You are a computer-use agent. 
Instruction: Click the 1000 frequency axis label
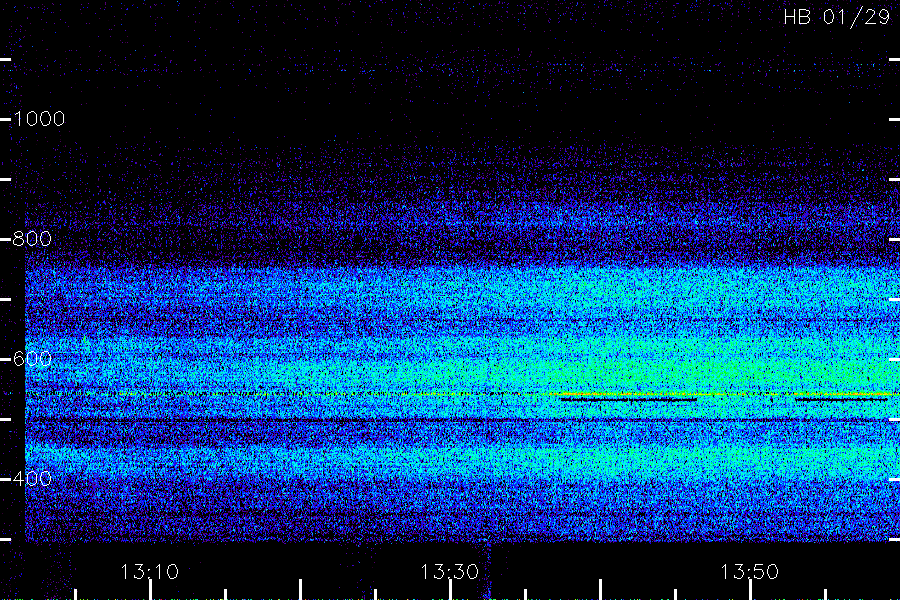pyautogui.click(x=38, y=119)
